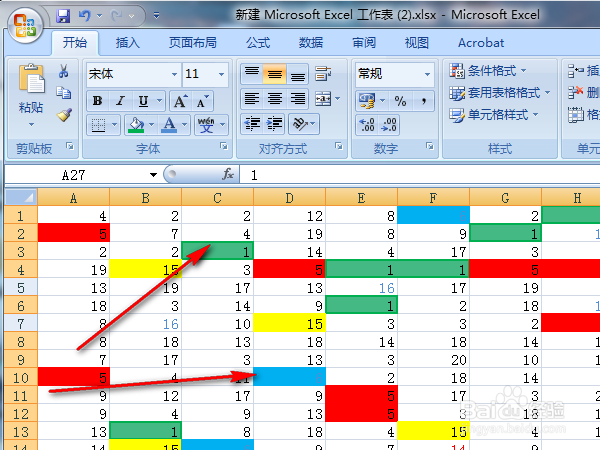Open 对齐方式 dialog launcher
Viewport: 600px width, 450px height.
[x=339, y=146]
